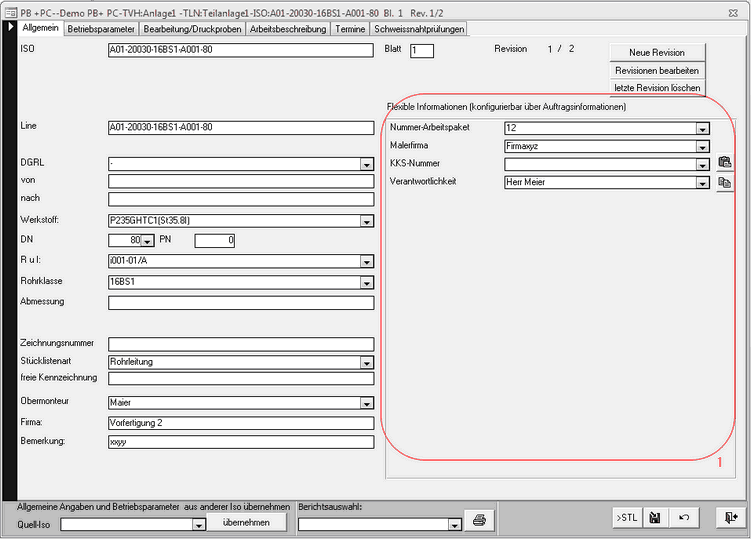Viewport: 751px width, 539px height.
Task: Expand the Malerfirma dropdown
Action: pyautogui.click(x=703, y=147)
